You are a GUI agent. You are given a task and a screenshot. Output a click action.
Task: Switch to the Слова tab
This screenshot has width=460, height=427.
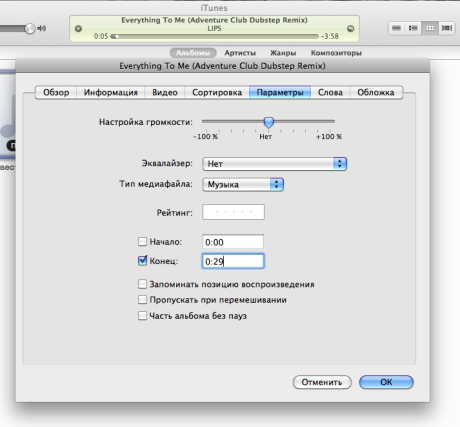click(x=330, y=92)
